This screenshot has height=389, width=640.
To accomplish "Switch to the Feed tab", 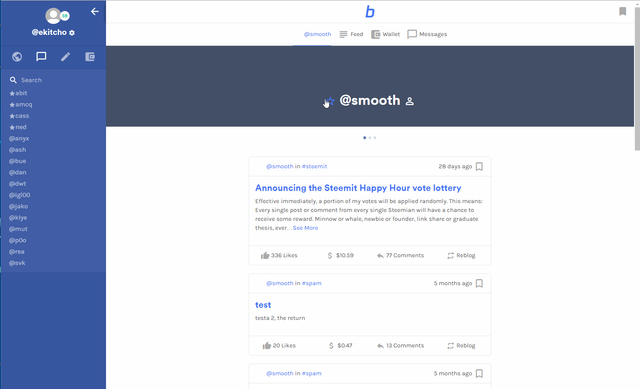I will (351, 34).
